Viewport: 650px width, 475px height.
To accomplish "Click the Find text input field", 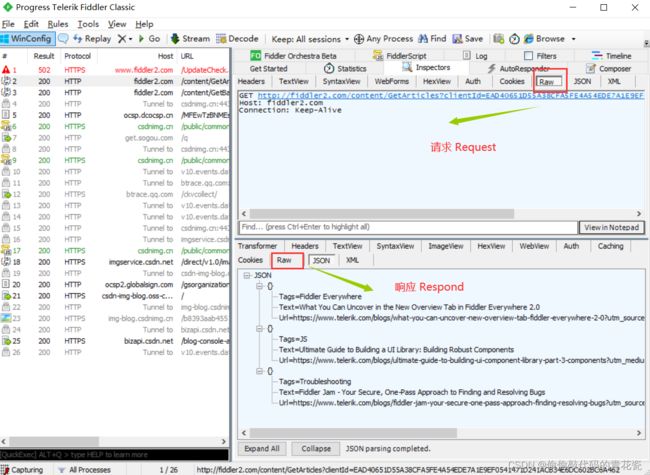I will pyautogui.click(x=408, y=227).
